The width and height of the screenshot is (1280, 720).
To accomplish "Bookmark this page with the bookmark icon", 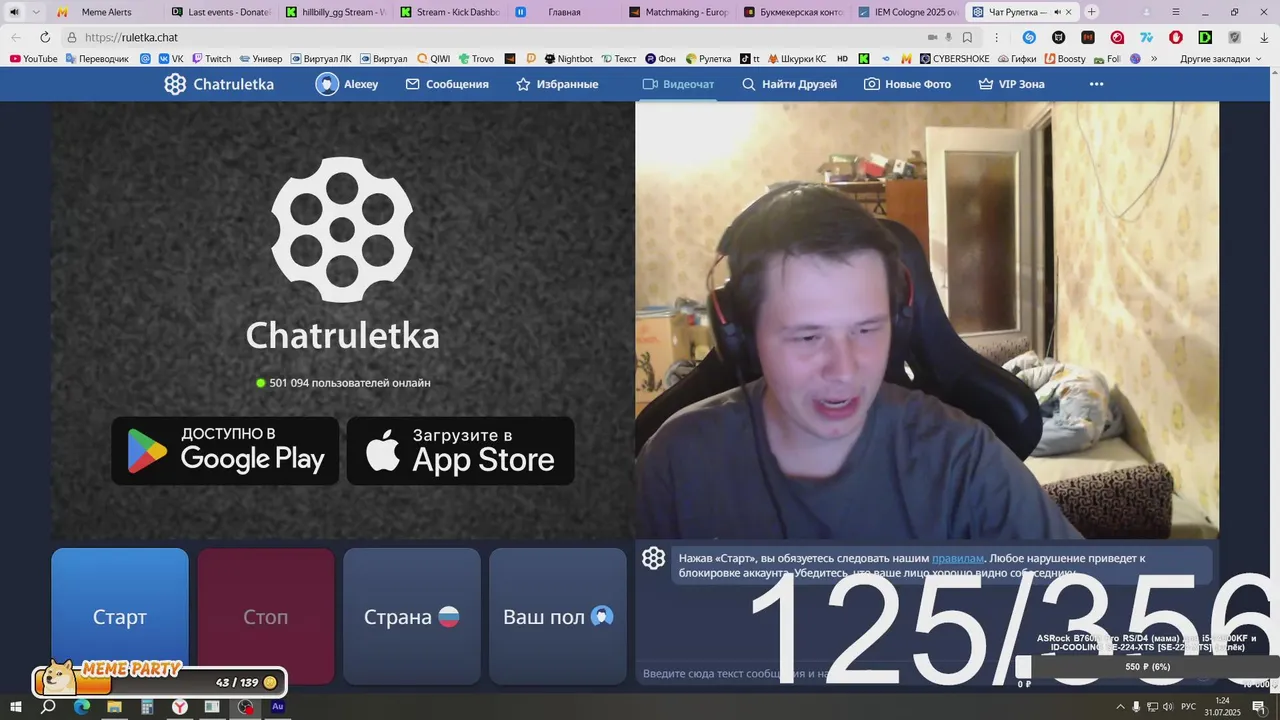I will tap(967, 37).
